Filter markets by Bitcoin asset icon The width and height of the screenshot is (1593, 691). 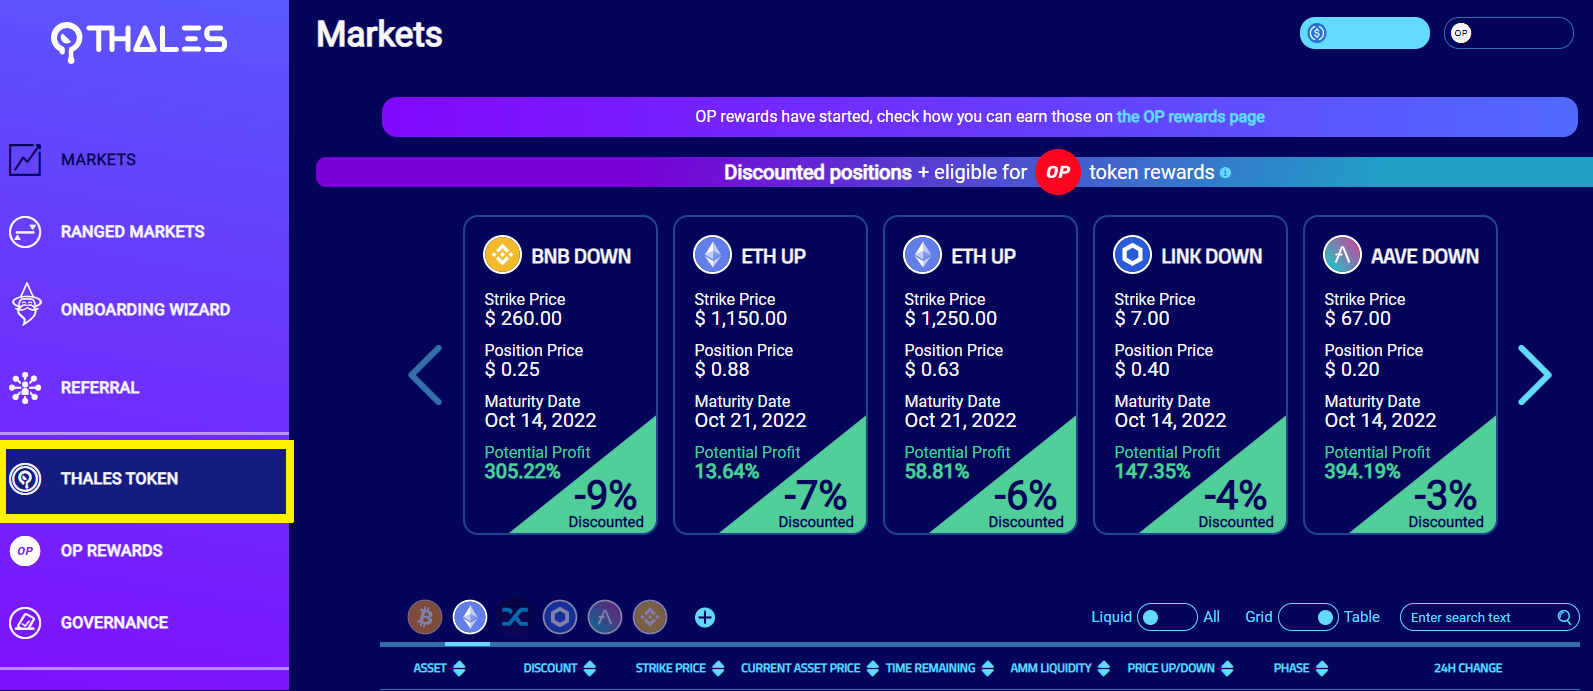(425, 617)
